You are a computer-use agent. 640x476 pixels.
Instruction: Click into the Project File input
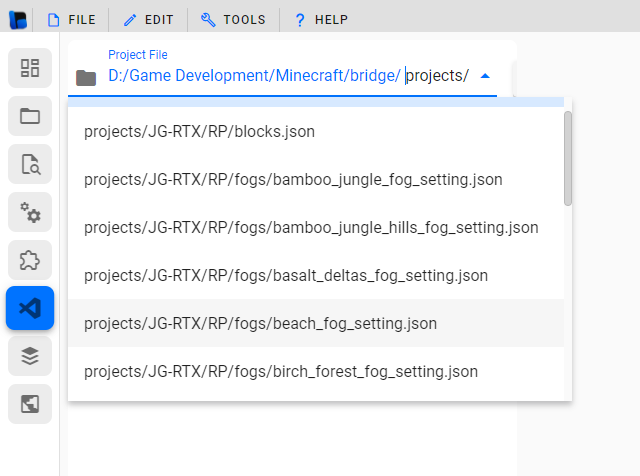point(288,76)
